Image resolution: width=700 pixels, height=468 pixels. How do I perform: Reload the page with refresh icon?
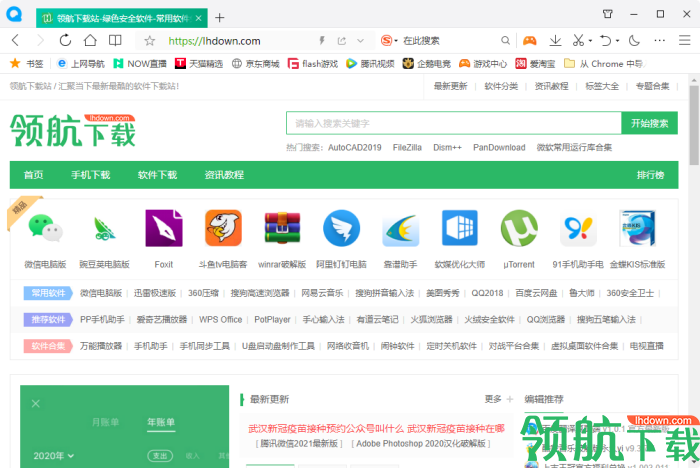(65, 41)
